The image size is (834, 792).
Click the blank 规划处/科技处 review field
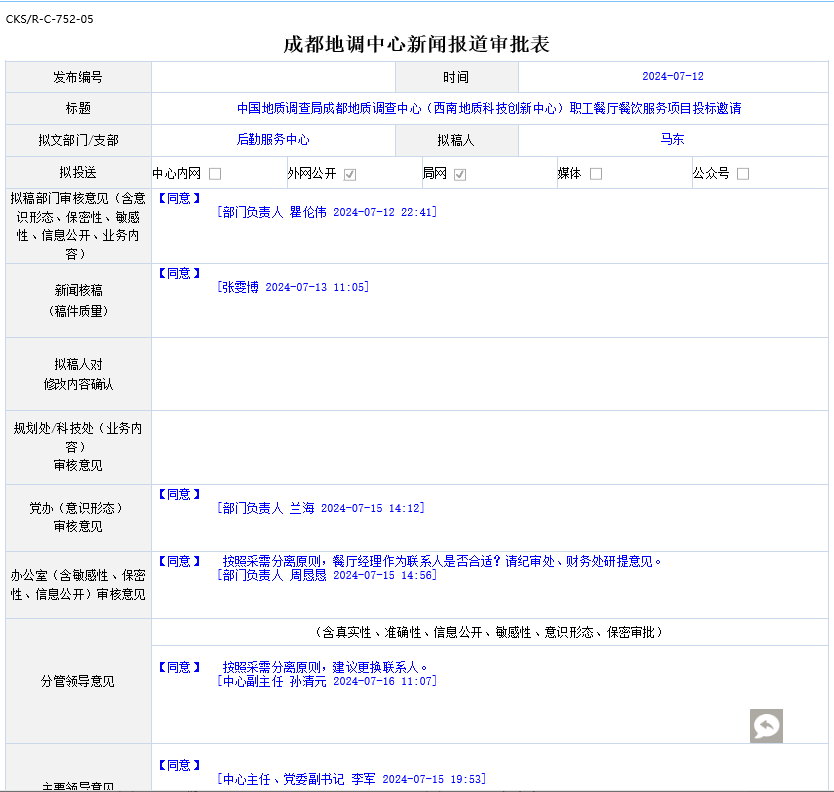pyautogui.click(x=489, y=446)
